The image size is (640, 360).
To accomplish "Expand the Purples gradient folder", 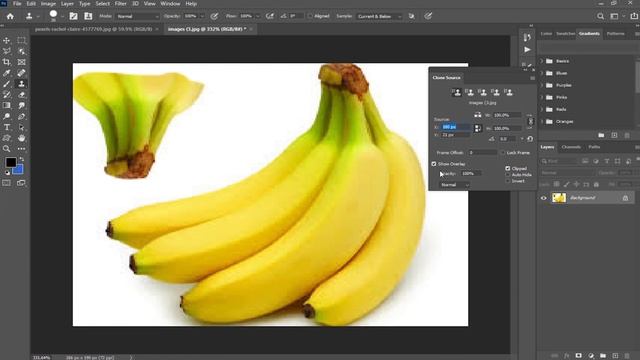I will pyautogui.click(x=542, y=85).
